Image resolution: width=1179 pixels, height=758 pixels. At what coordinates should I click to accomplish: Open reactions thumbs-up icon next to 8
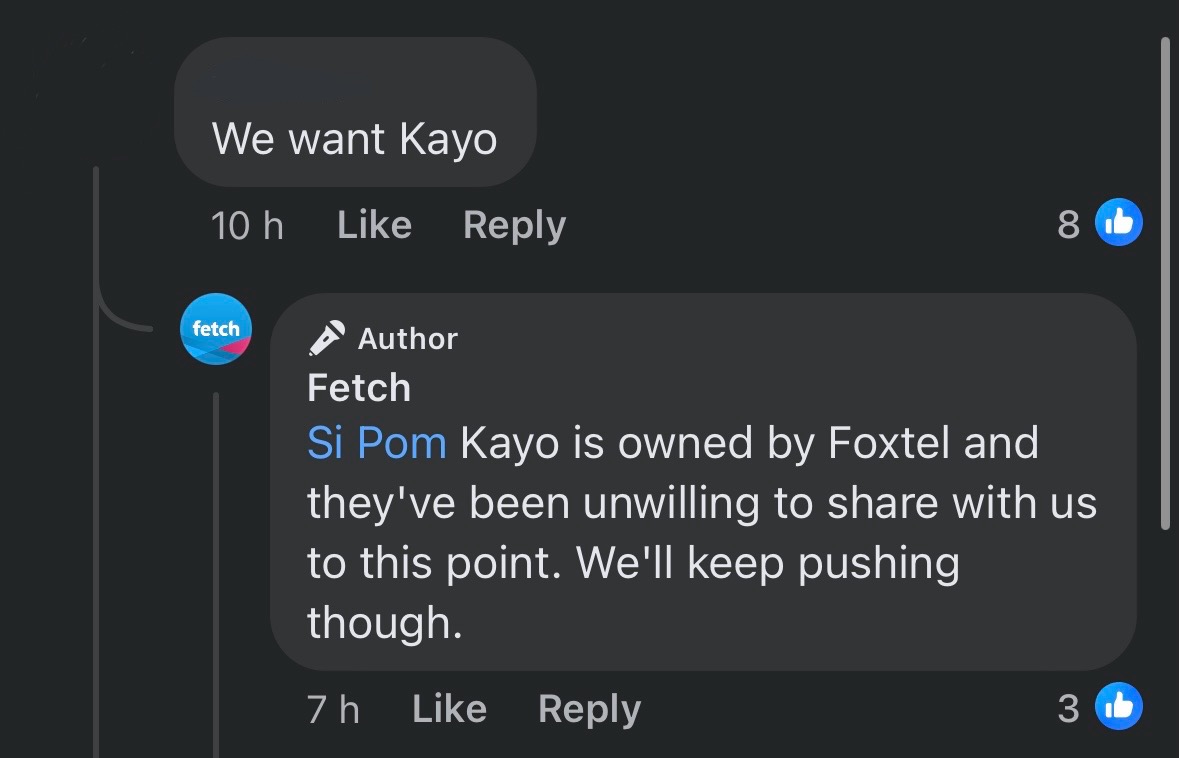point(1118,223)
